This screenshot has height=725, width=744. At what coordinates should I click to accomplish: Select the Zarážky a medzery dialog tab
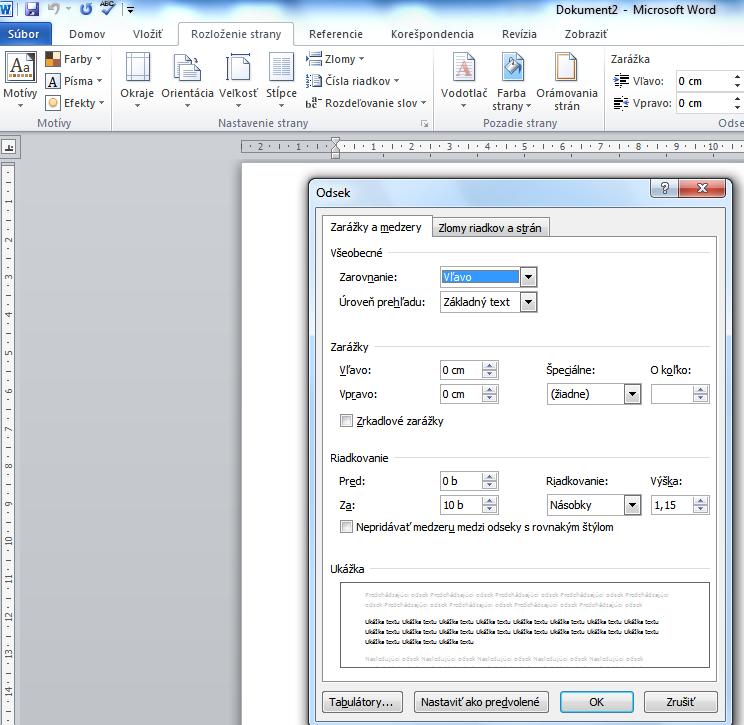(x=376, y=227)
